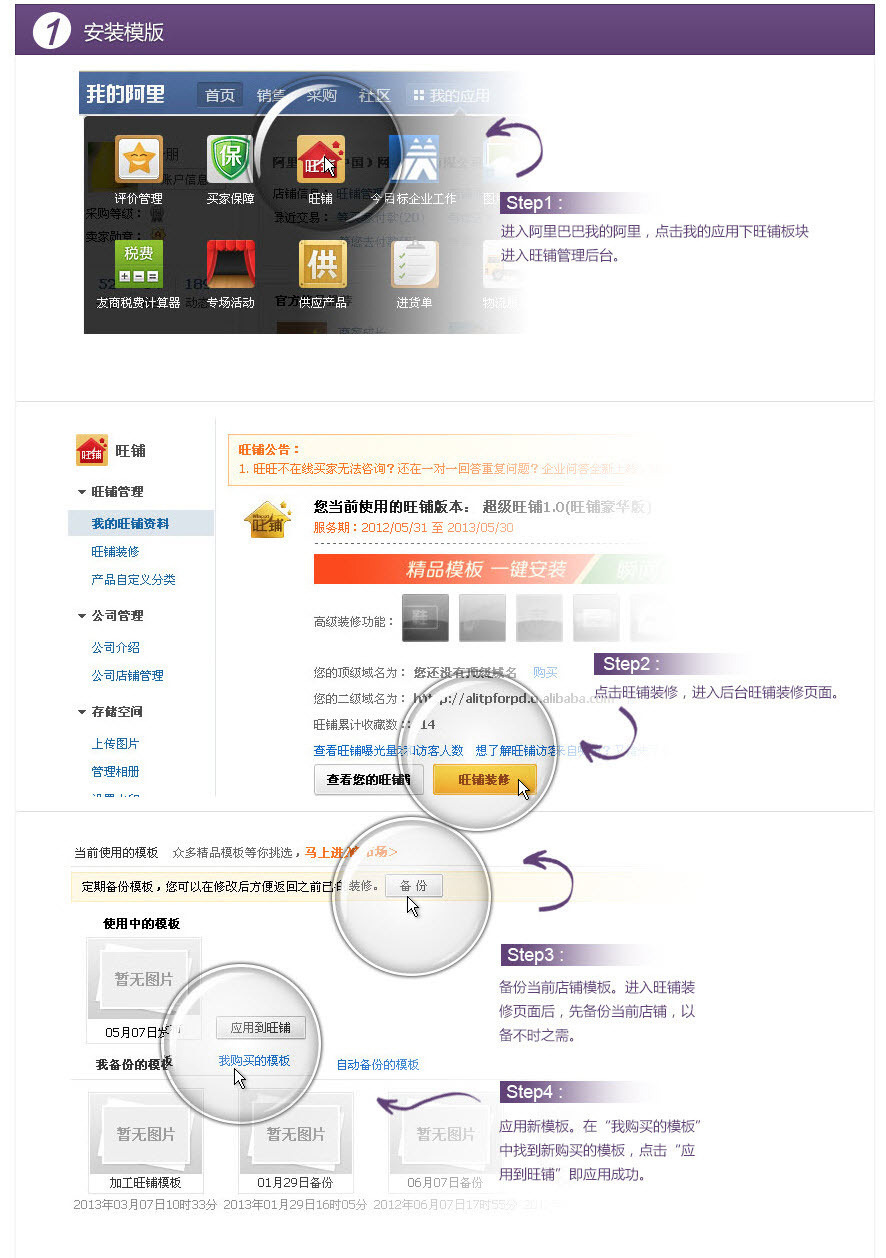
Task: Open the 今日标企业工作 app icon
Action: point(413,160)
